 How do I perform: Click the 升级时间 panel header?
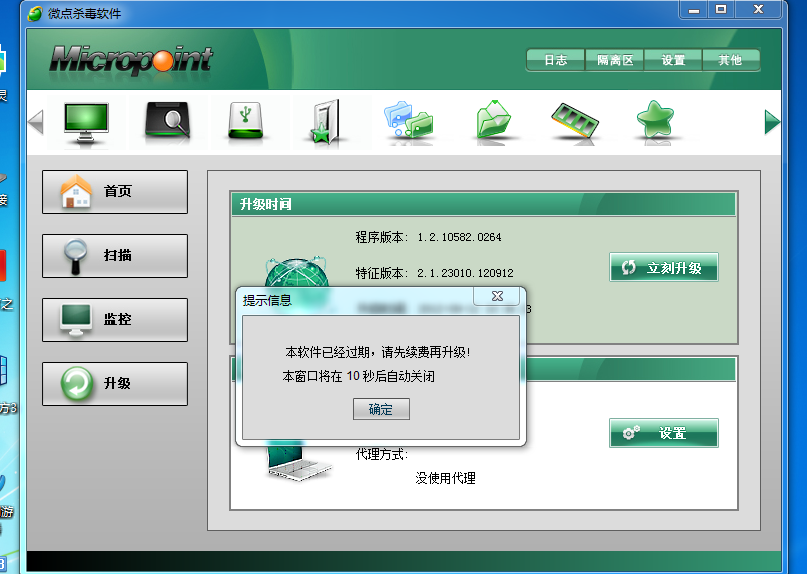tap(483, 204)
